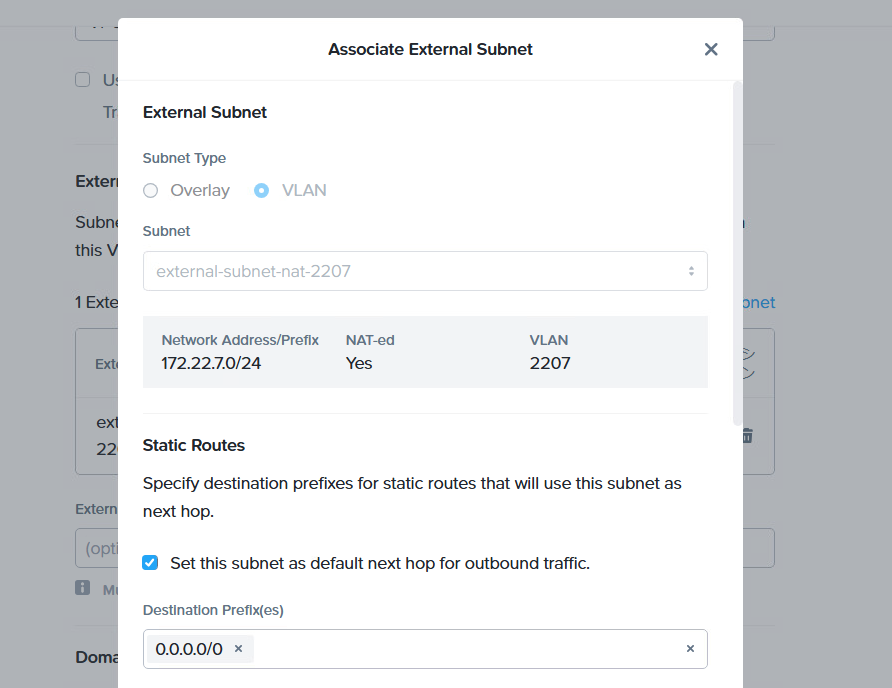Clear all destination prefixes
The height and width of the screenshot is (688, 892).
click(690, 649)
